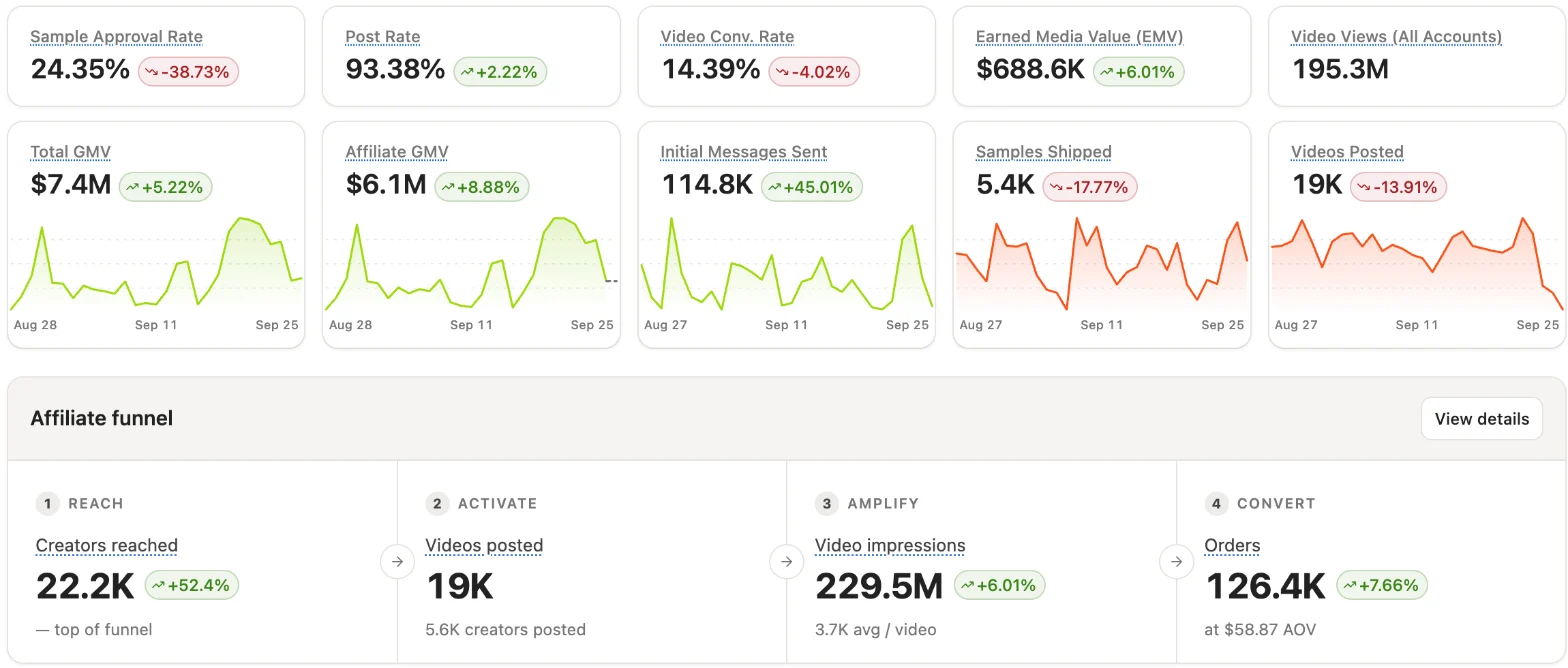Click Videos Posted label in top card

click(x=1347, y=152)
